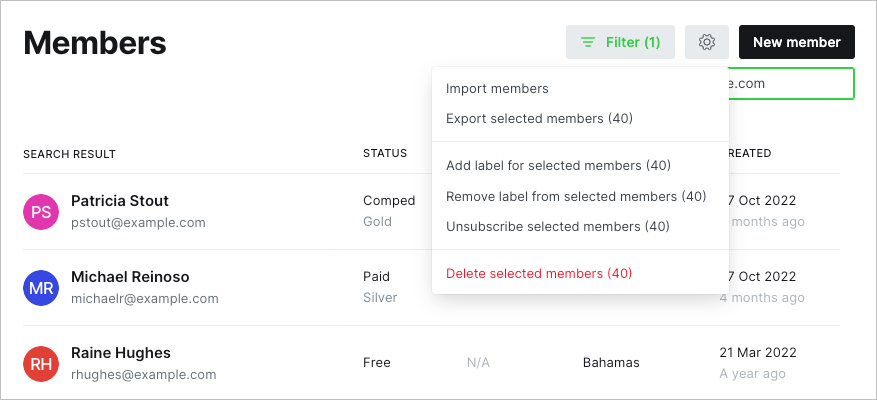Open Raine Hughes's member name
This screenshot has height=400, width=877.
121,353
